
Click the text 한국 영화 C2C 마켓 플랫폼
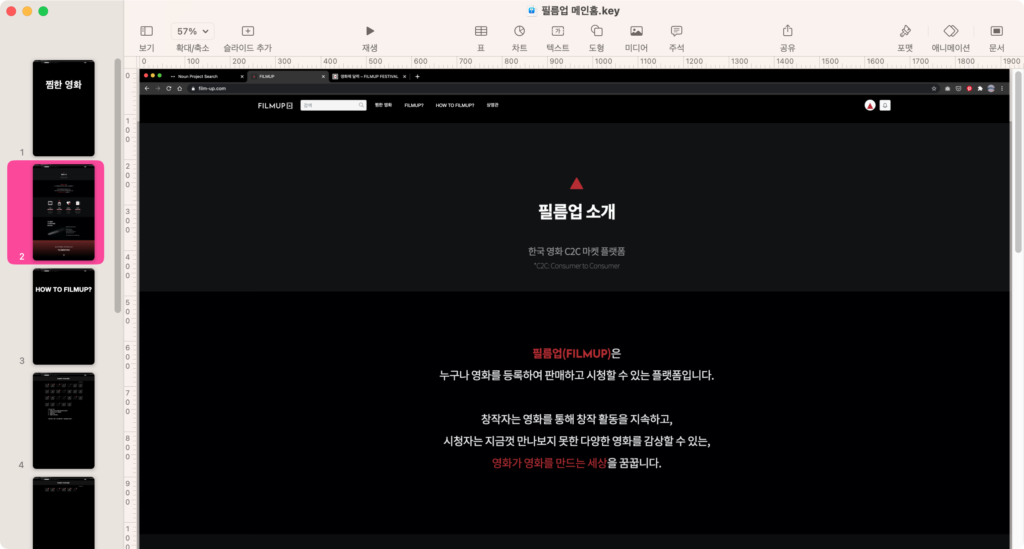click(577, 251)
